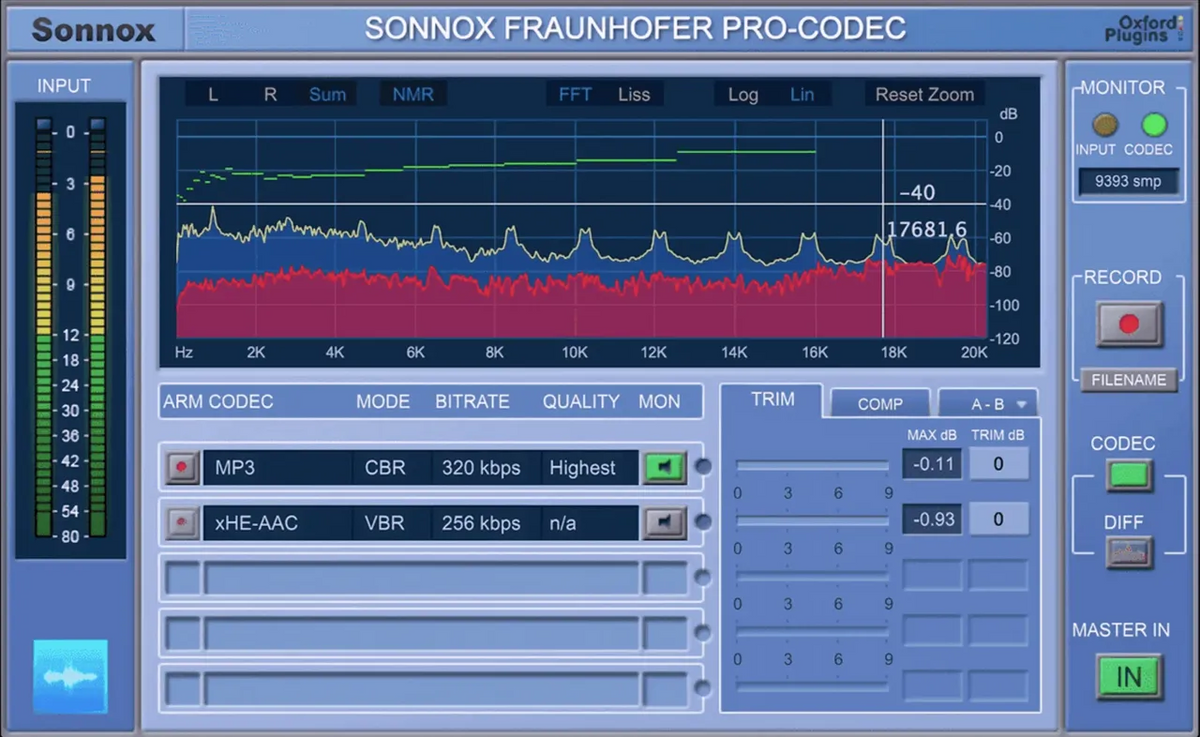Arm the MP3 codec for recording
1200x737 pixels.
[x=181, y=467]
